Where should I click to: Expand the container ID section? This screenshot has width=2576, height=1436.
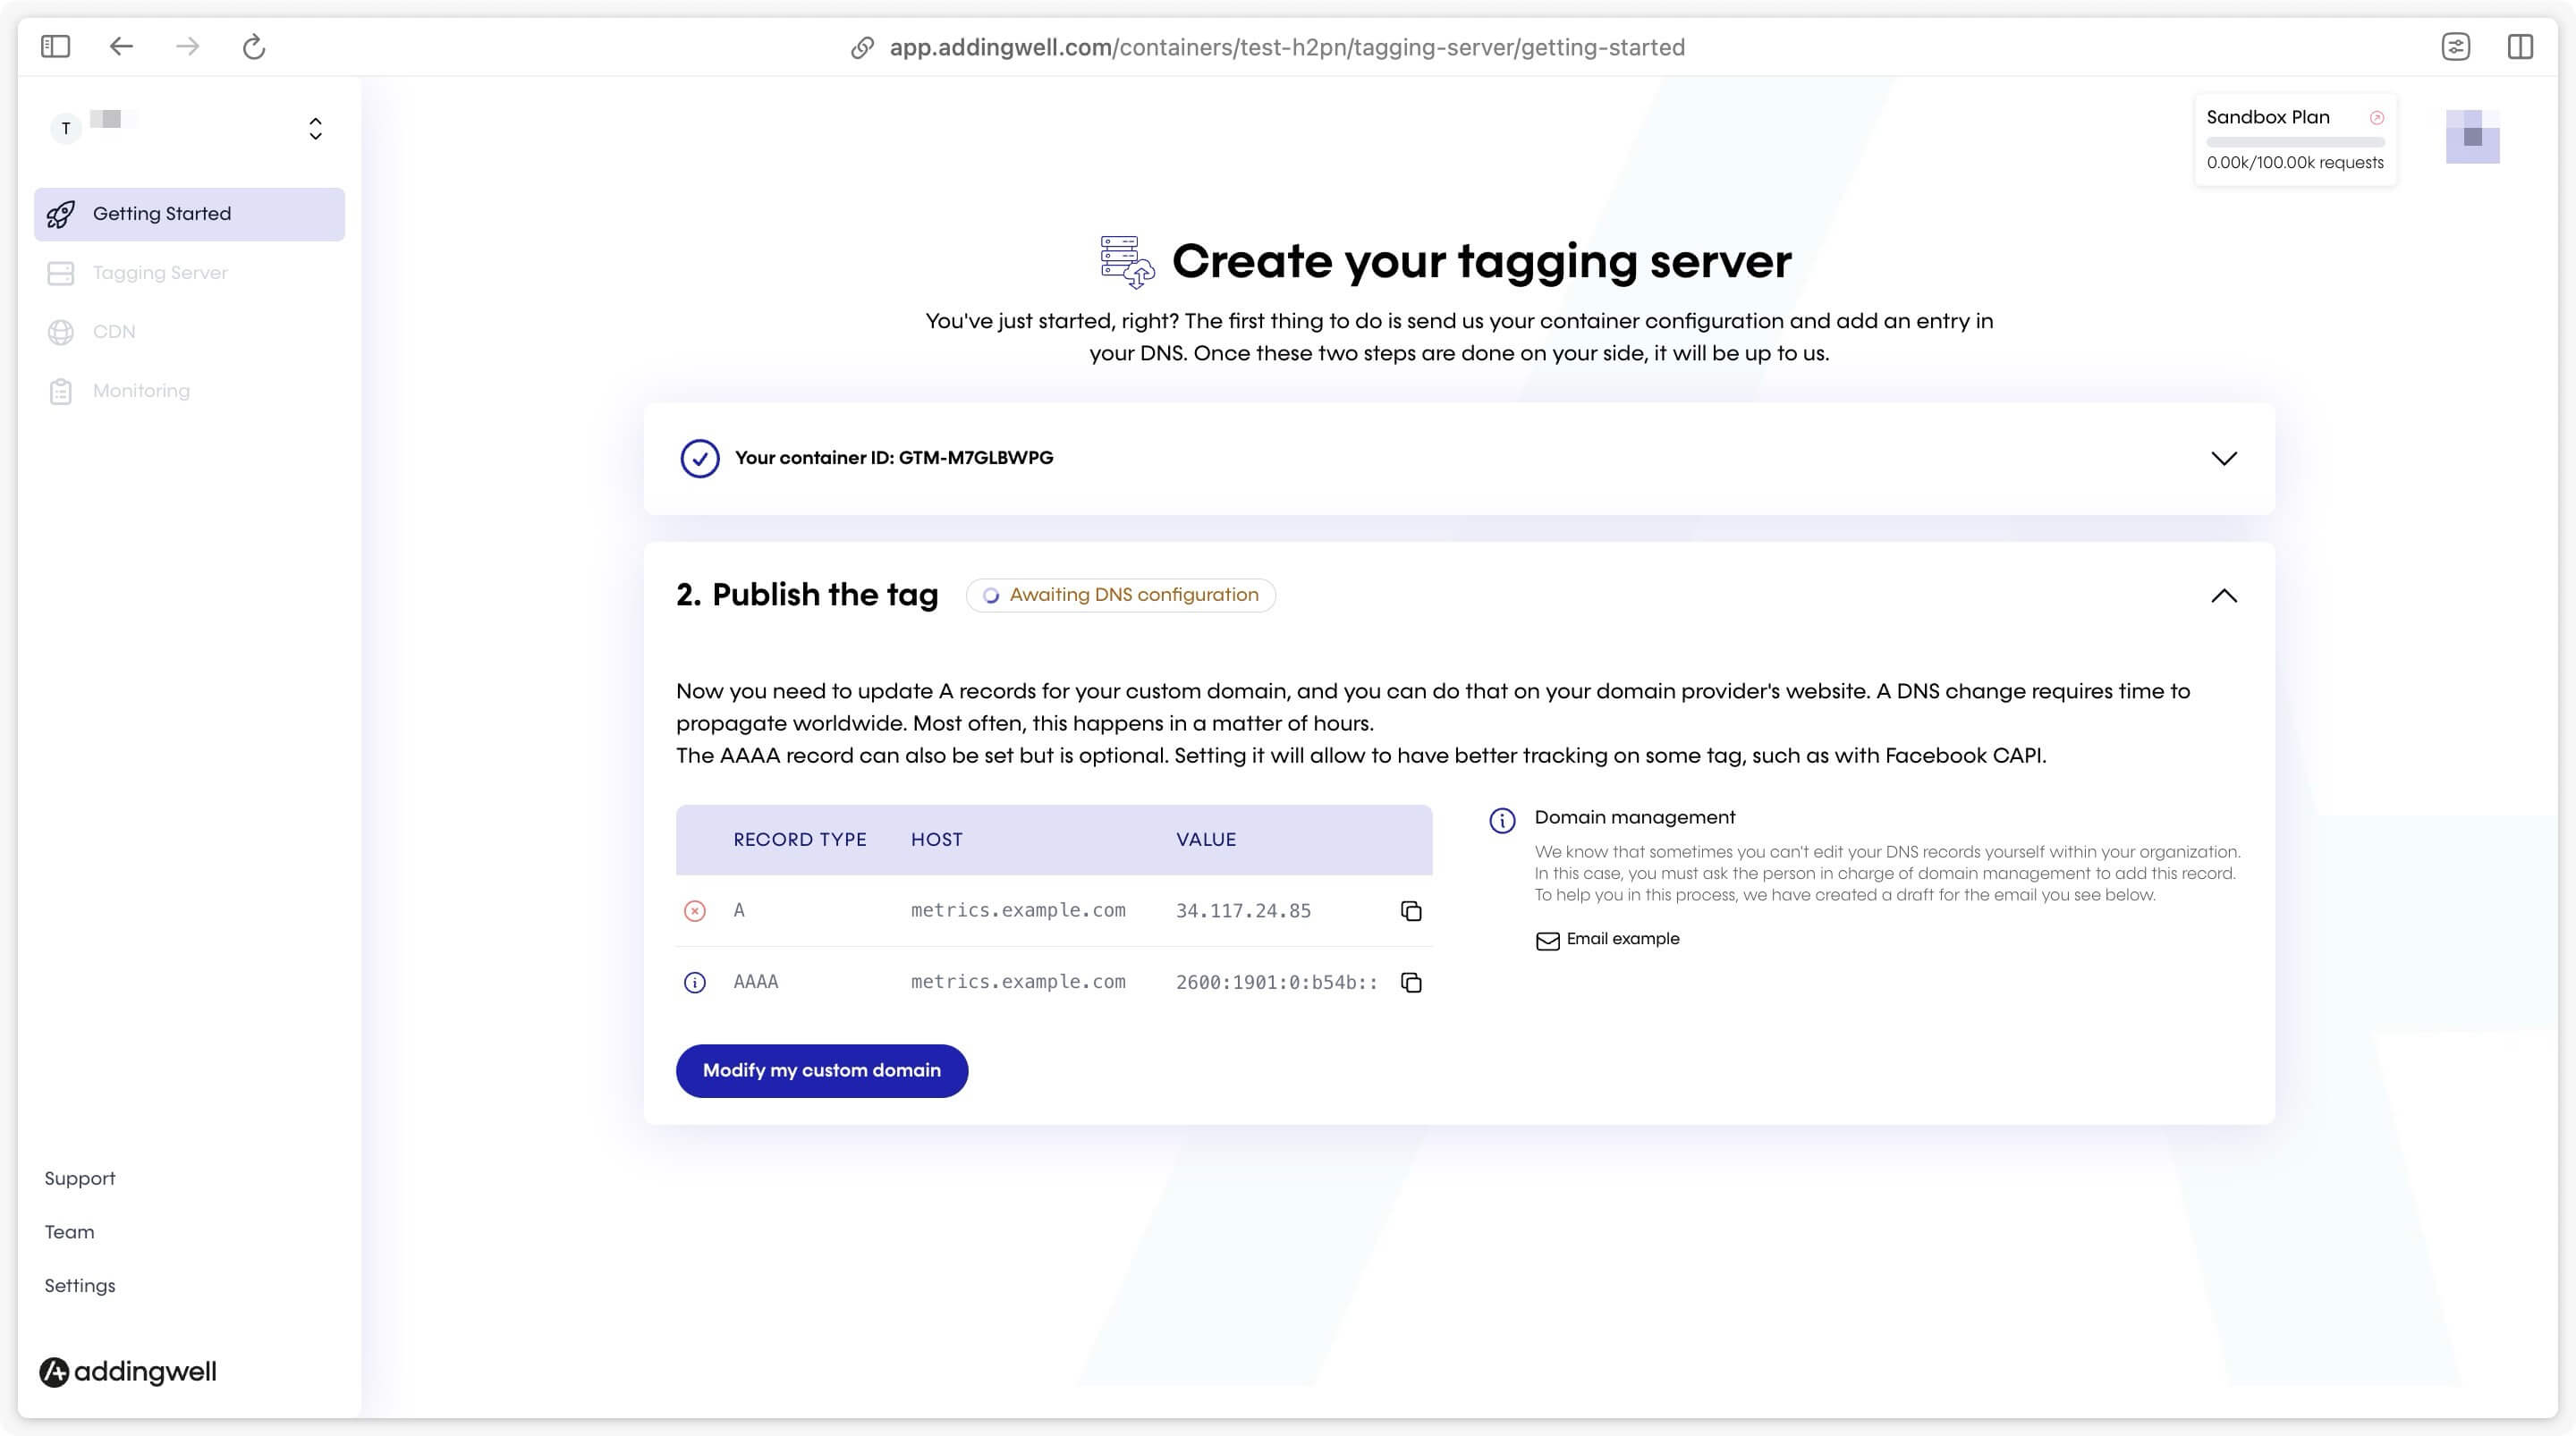[x=2223, y=458]
